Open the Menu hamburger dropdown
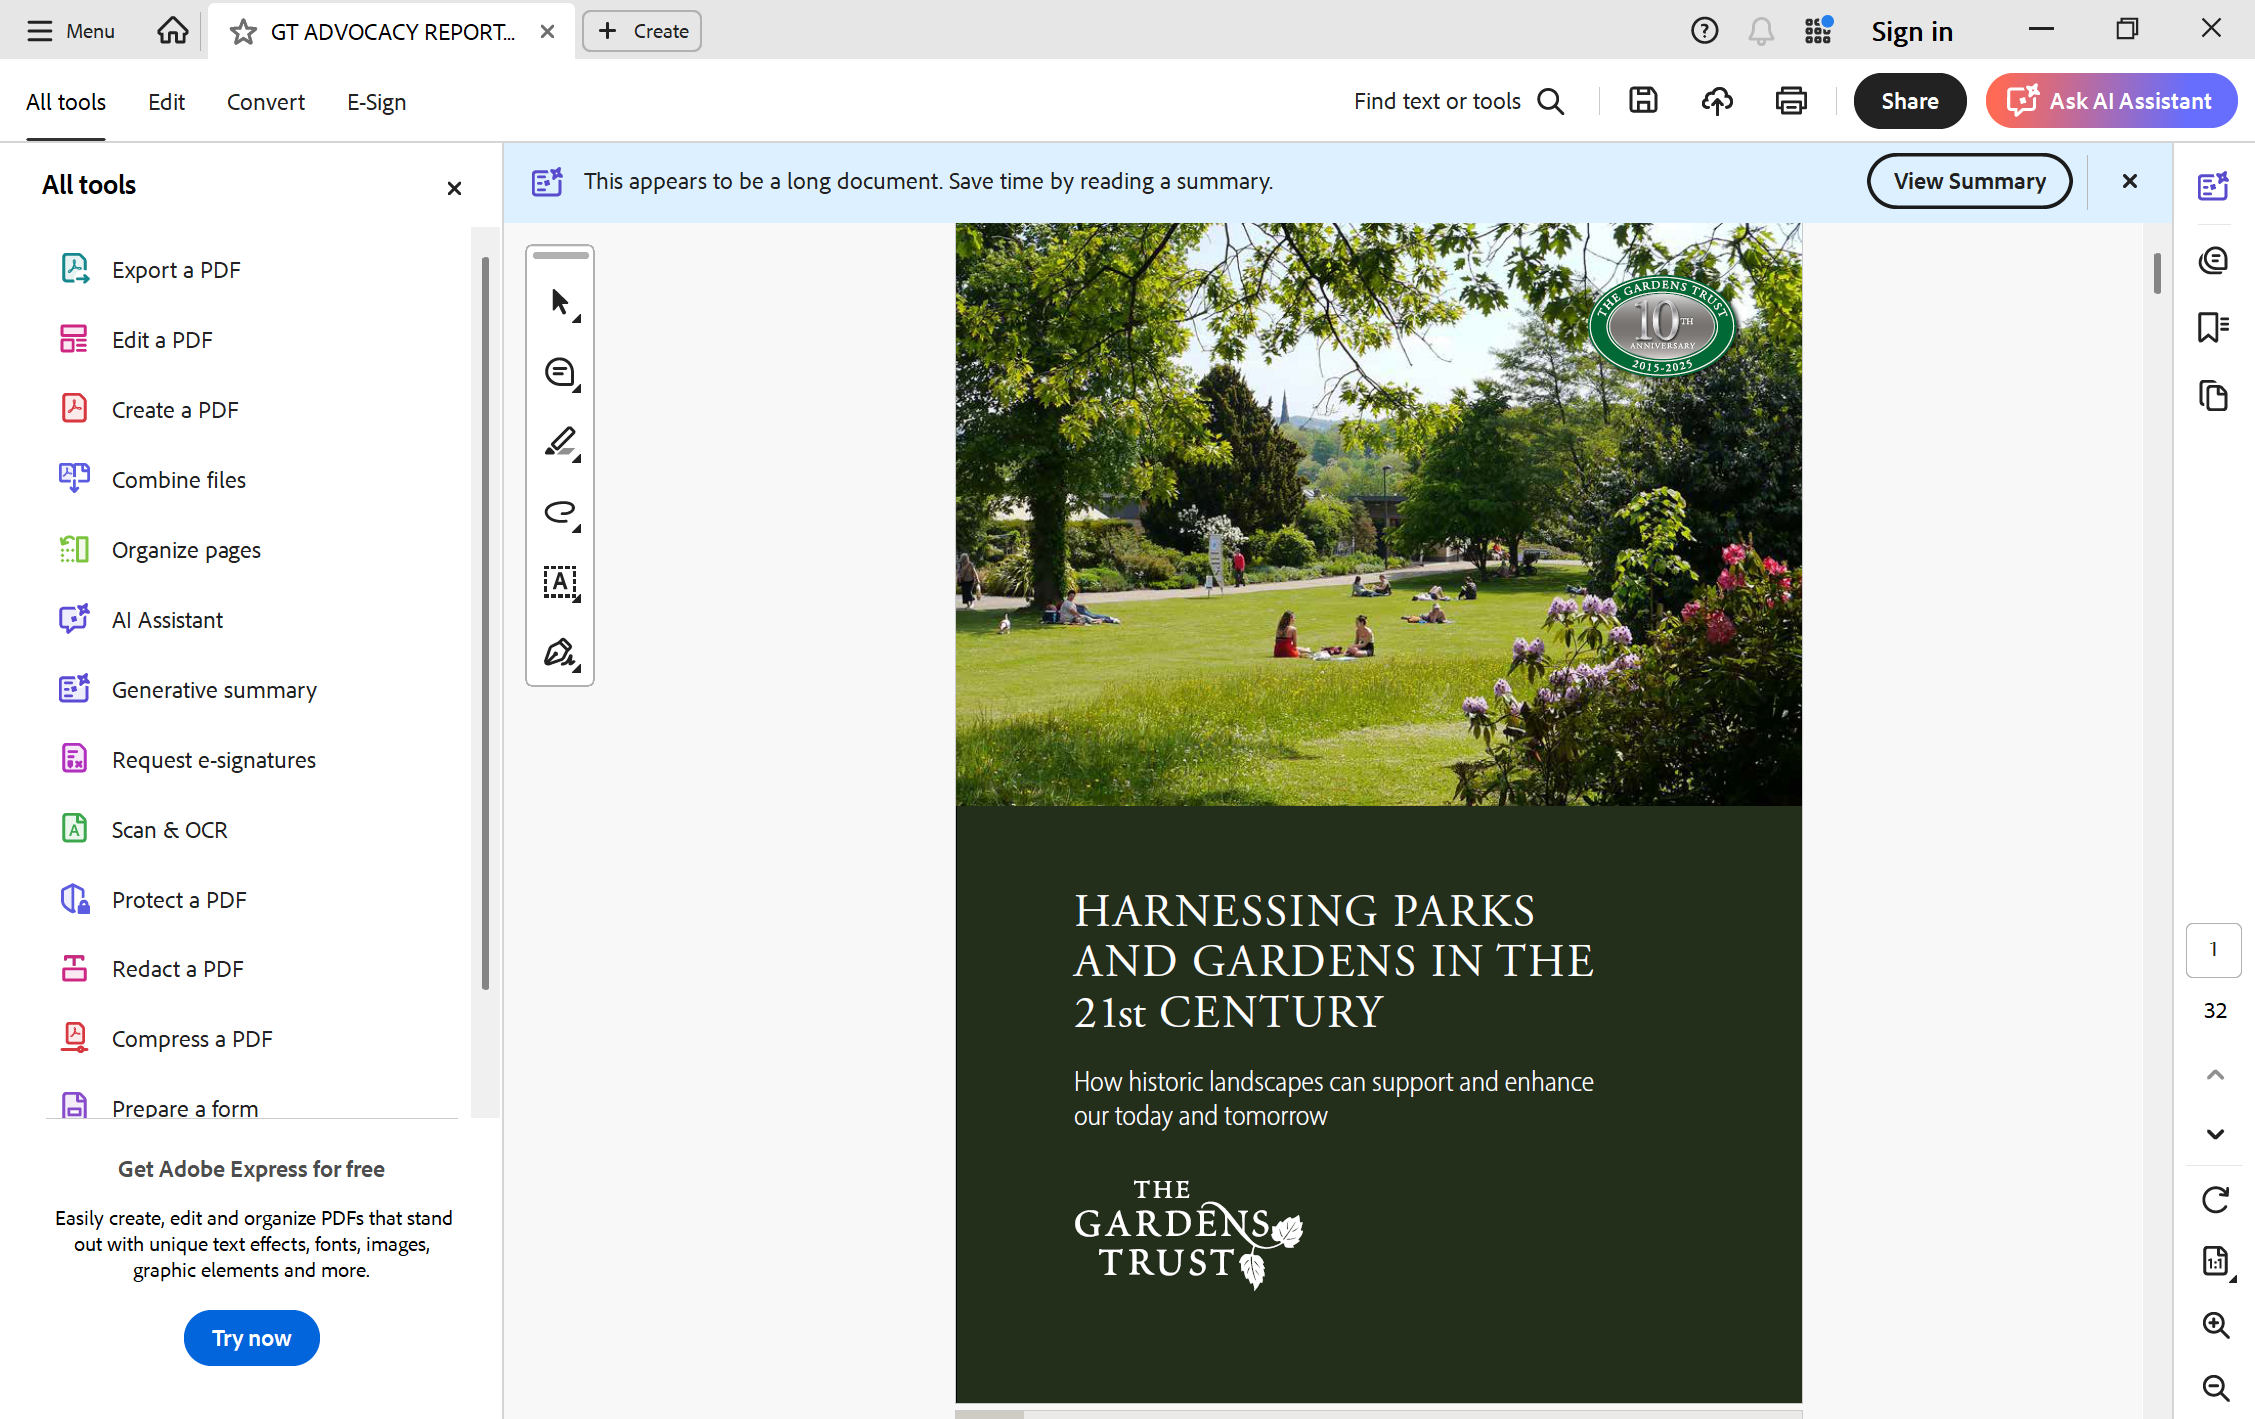Image resolution: width=2255 pixels, height=1419 pixels. 70,31
